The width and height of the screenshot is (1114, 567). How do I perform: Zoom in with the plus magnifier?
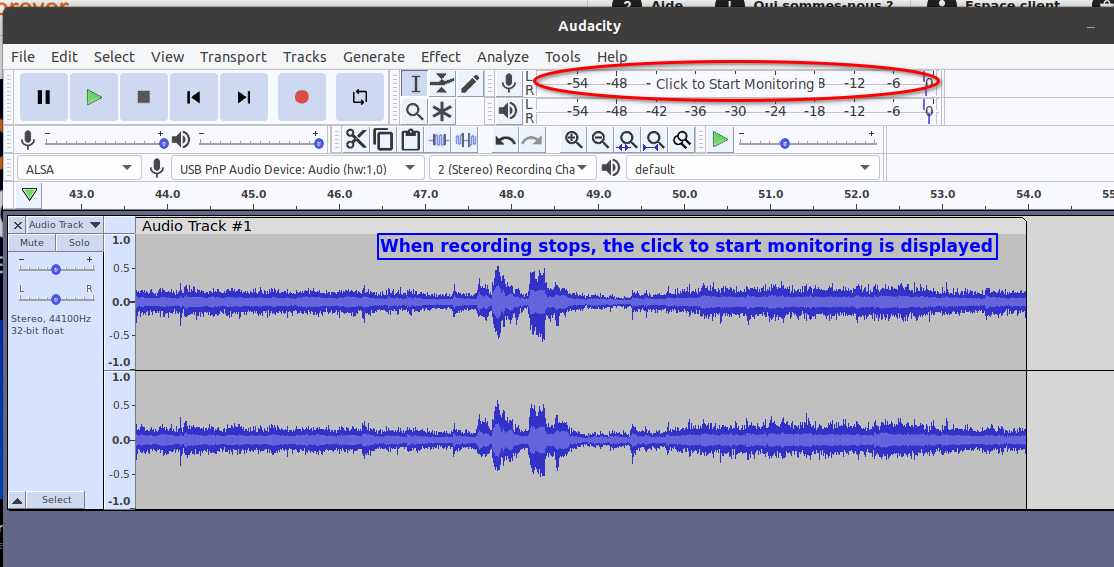(573, 139)
